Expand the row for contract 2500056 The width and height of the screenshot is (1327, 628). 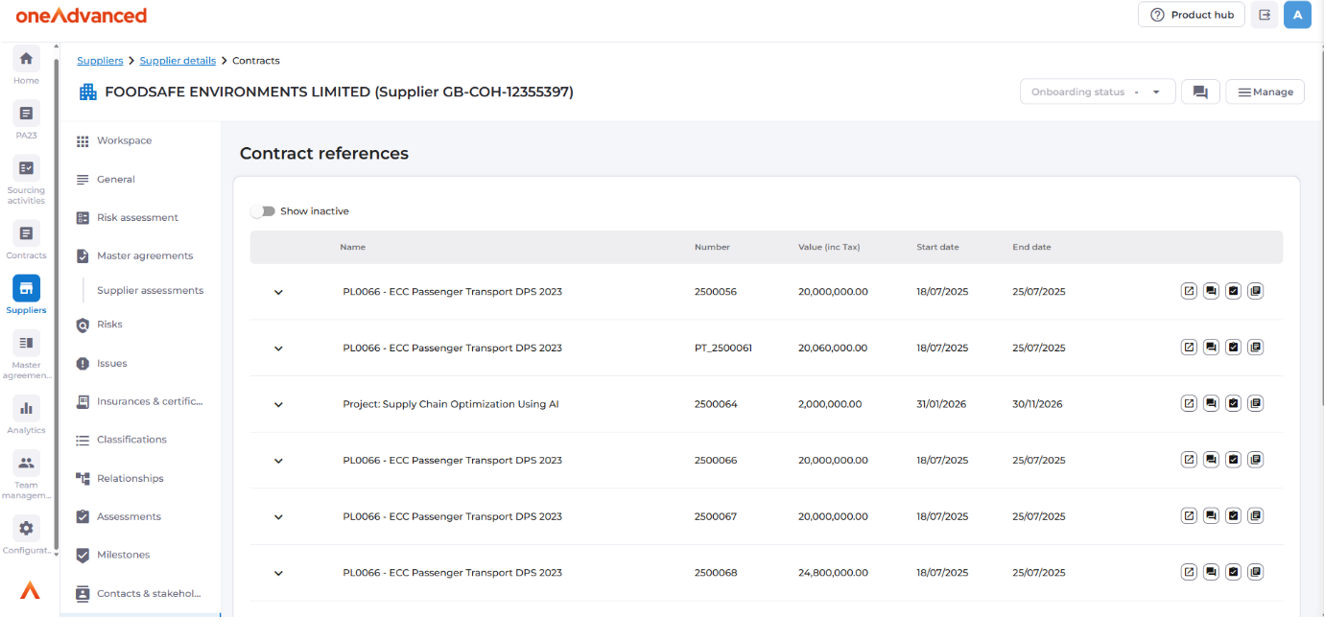279,292
